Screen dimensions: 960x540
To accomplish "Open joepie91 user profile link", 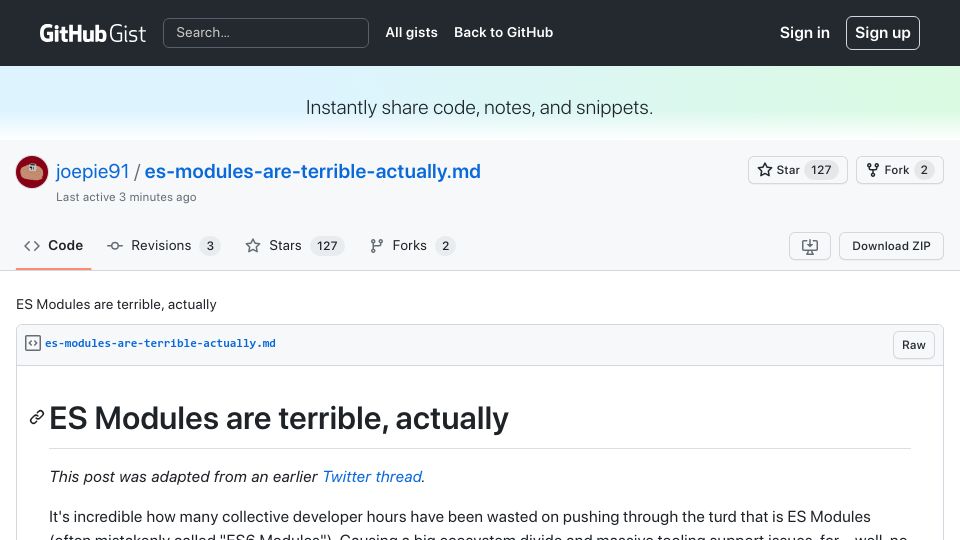I will point(92,171).
